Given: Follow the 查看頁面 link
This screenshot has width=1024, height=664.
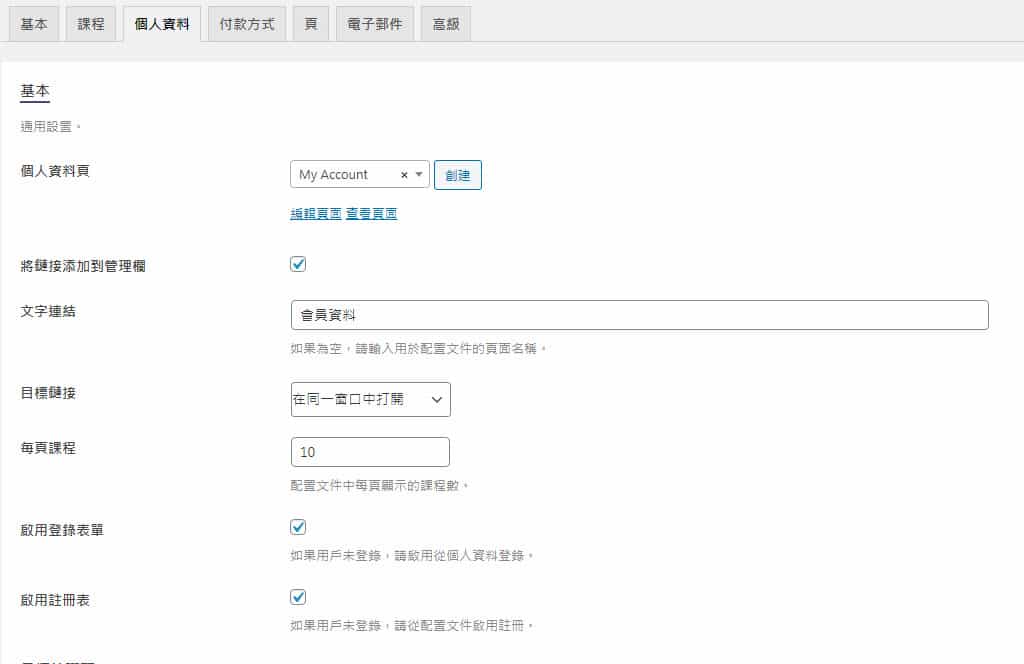Looking at the screenshot, I should tap(372, 214).
